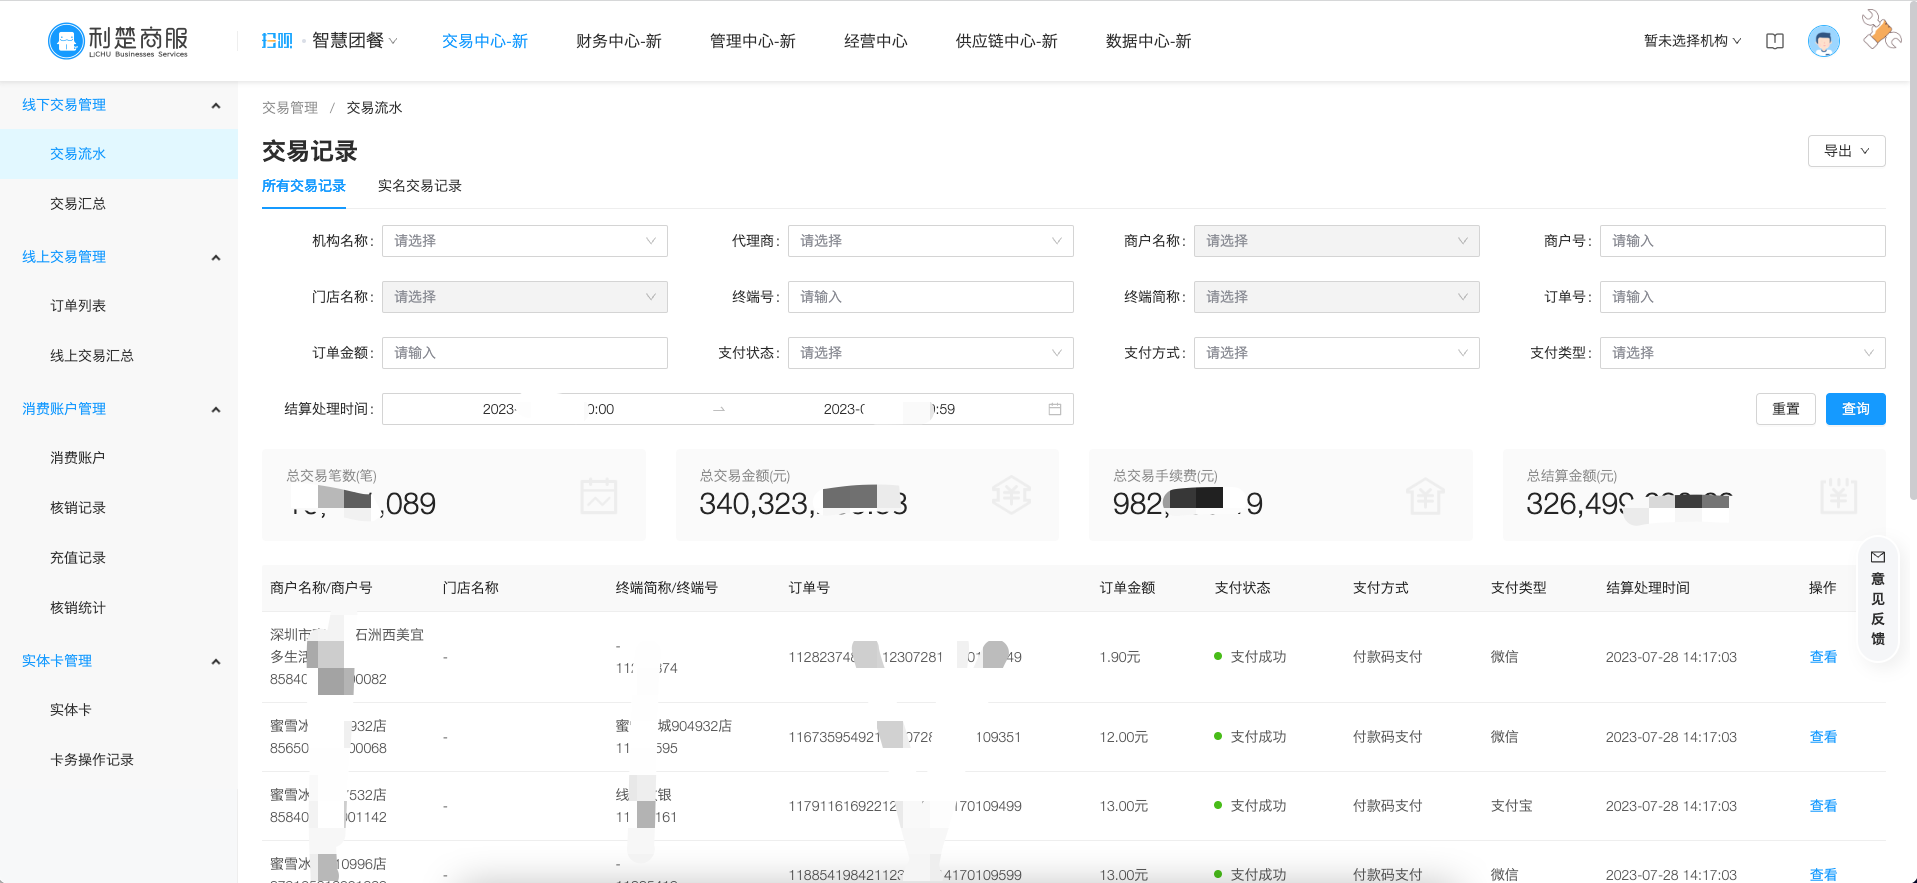Open the 门店名称 select box

point(525,297)
